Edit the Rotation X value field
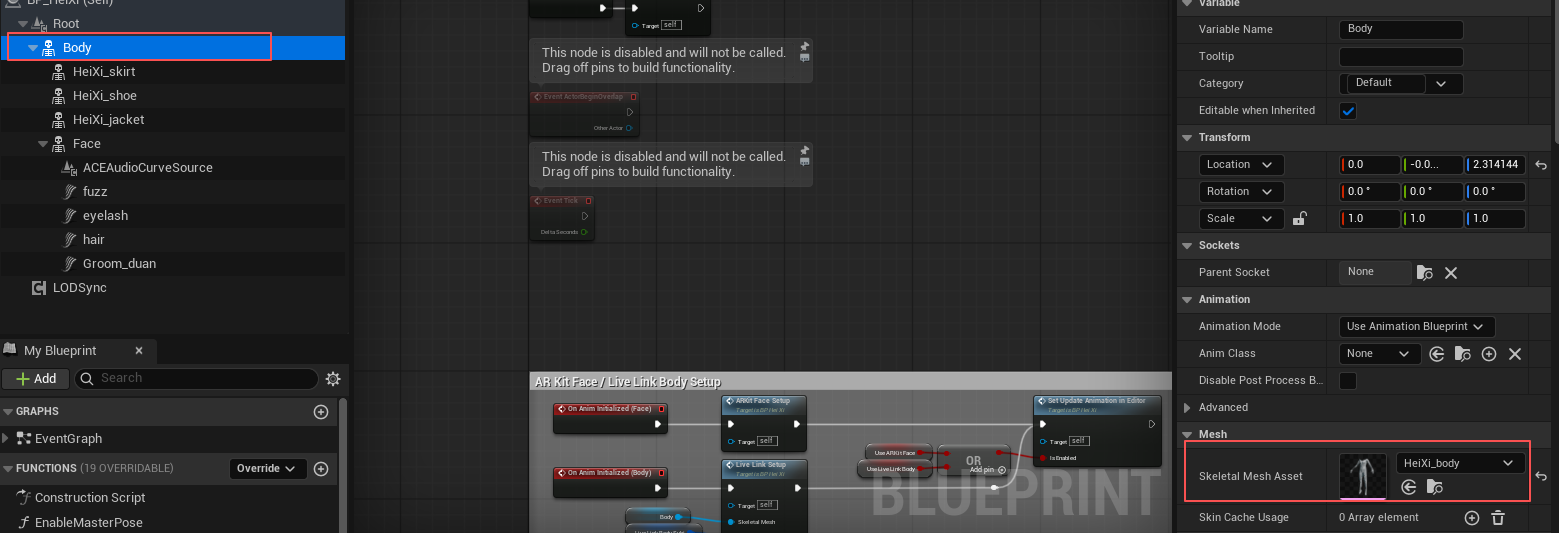 [x=1369, y=192]
